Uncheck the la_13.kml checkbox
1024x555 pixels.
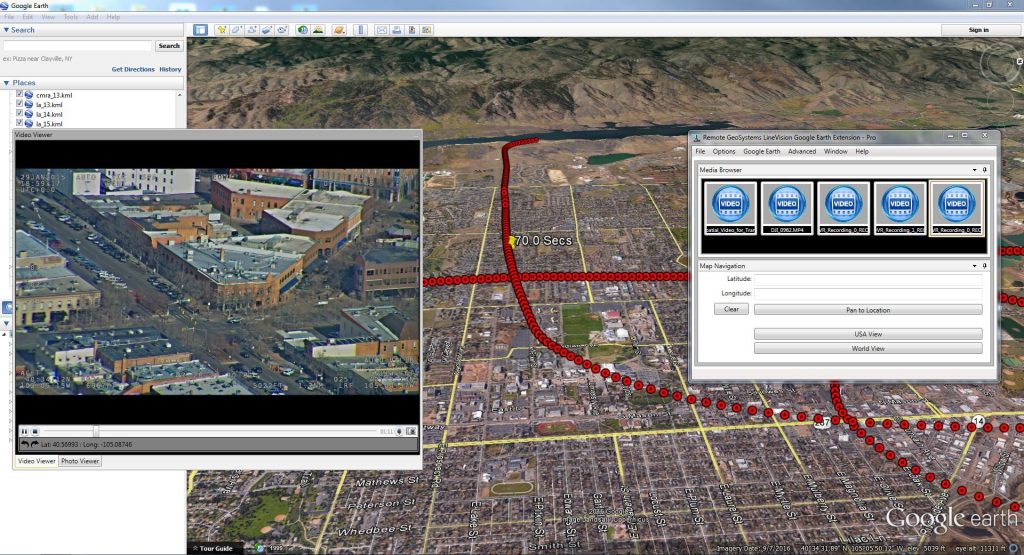[20, 104]
